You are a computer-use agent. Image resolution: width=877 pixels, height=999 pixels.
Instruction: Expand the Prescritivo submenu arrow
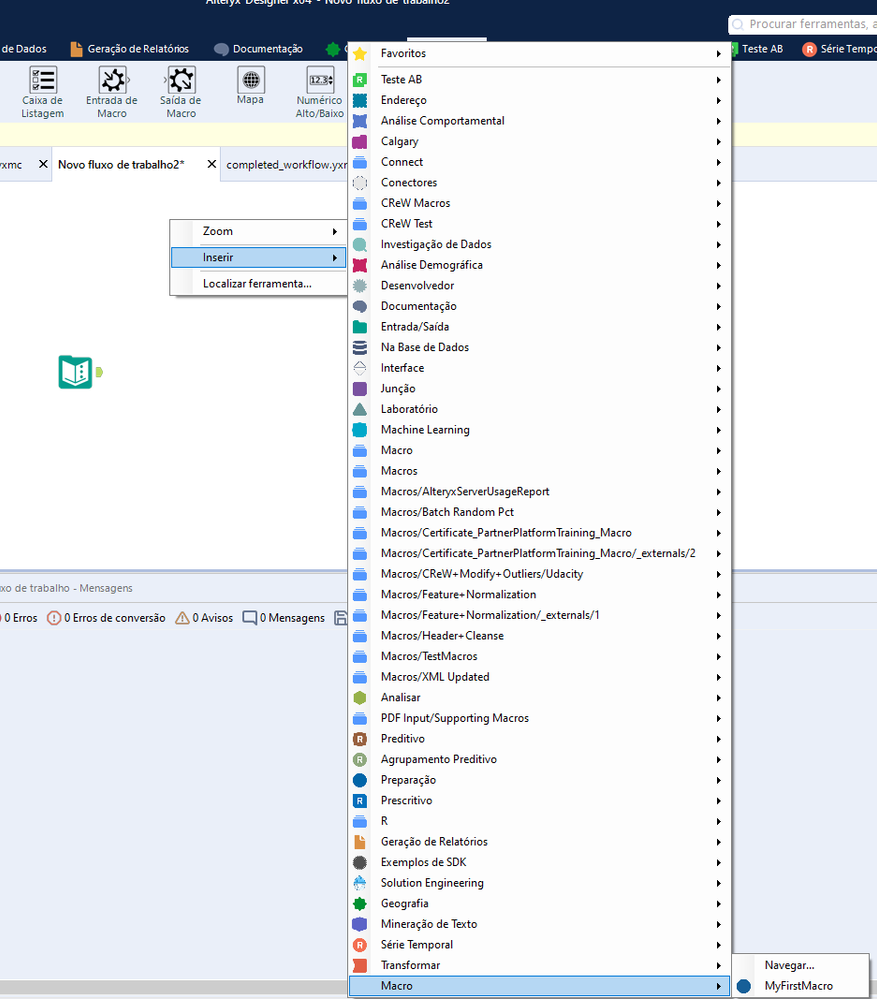(718, 801)
